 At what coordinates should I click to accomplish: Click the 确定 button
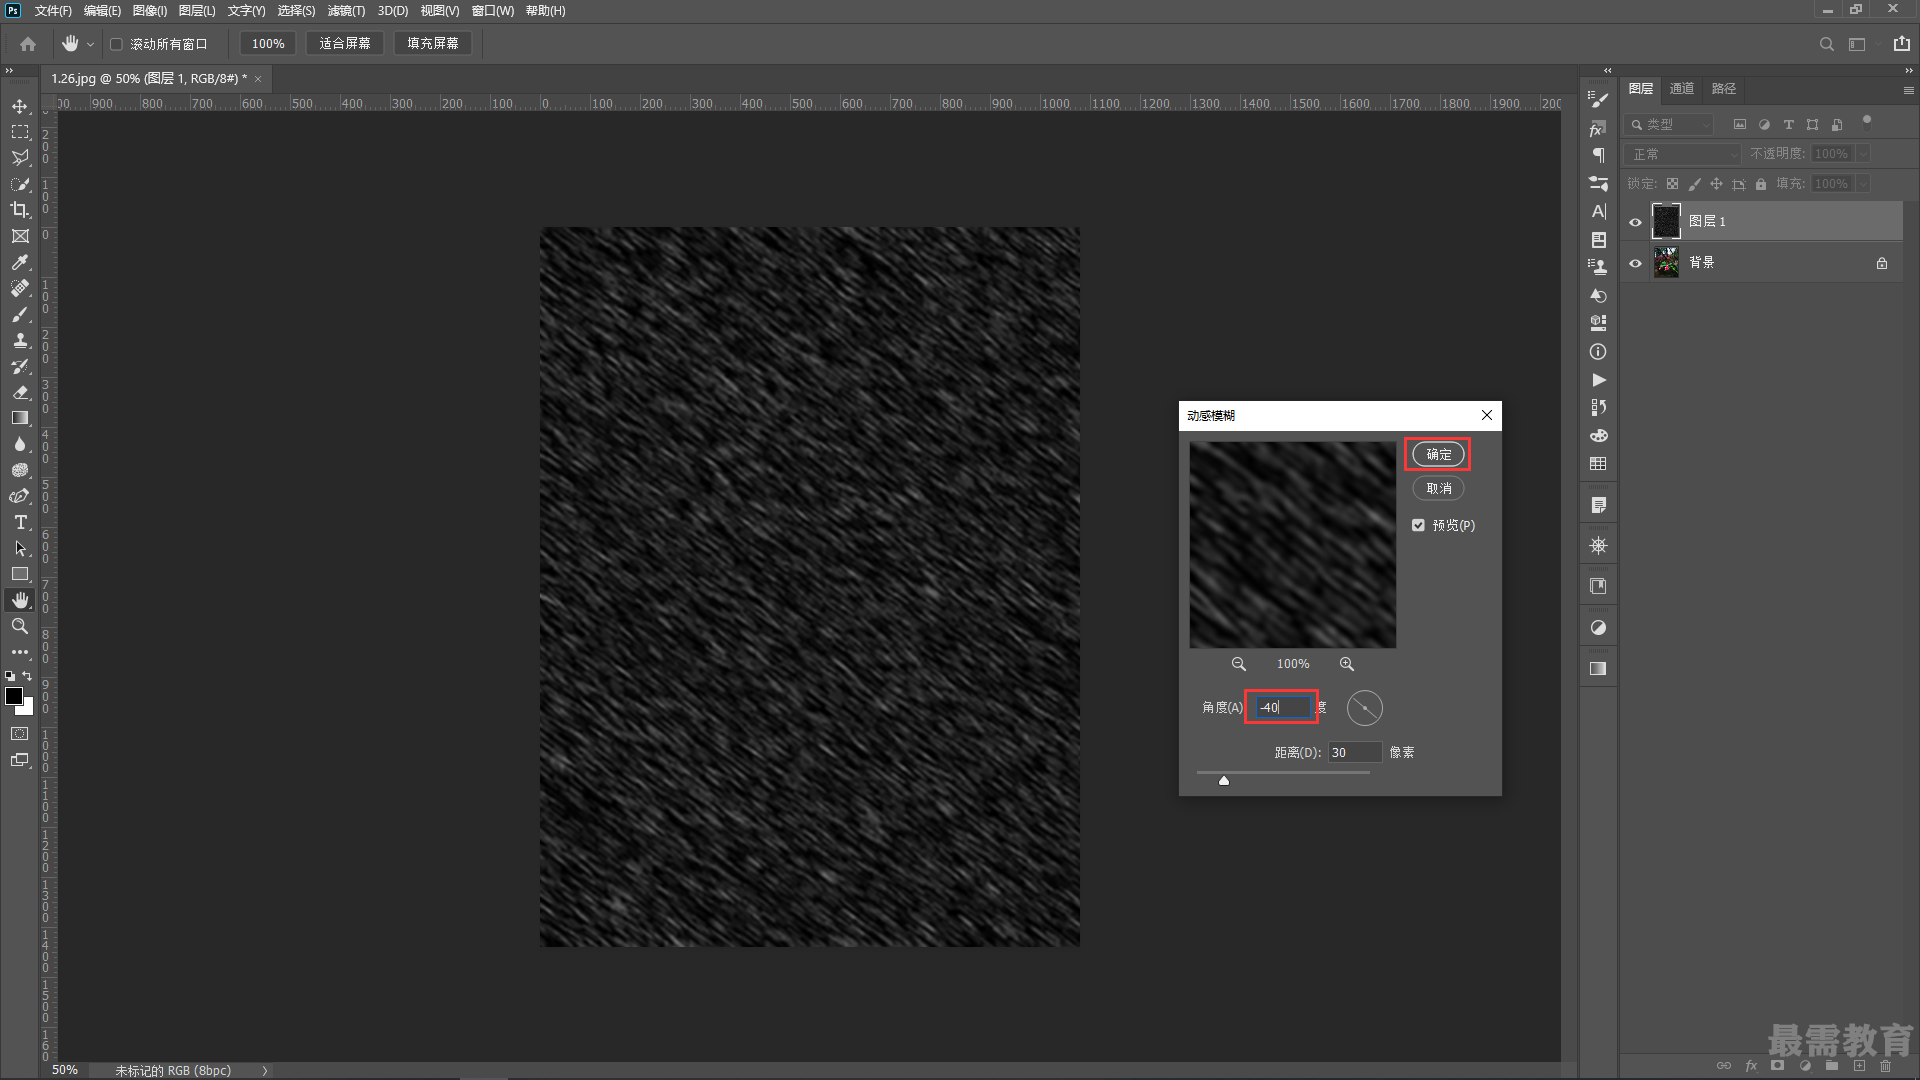1438,454
